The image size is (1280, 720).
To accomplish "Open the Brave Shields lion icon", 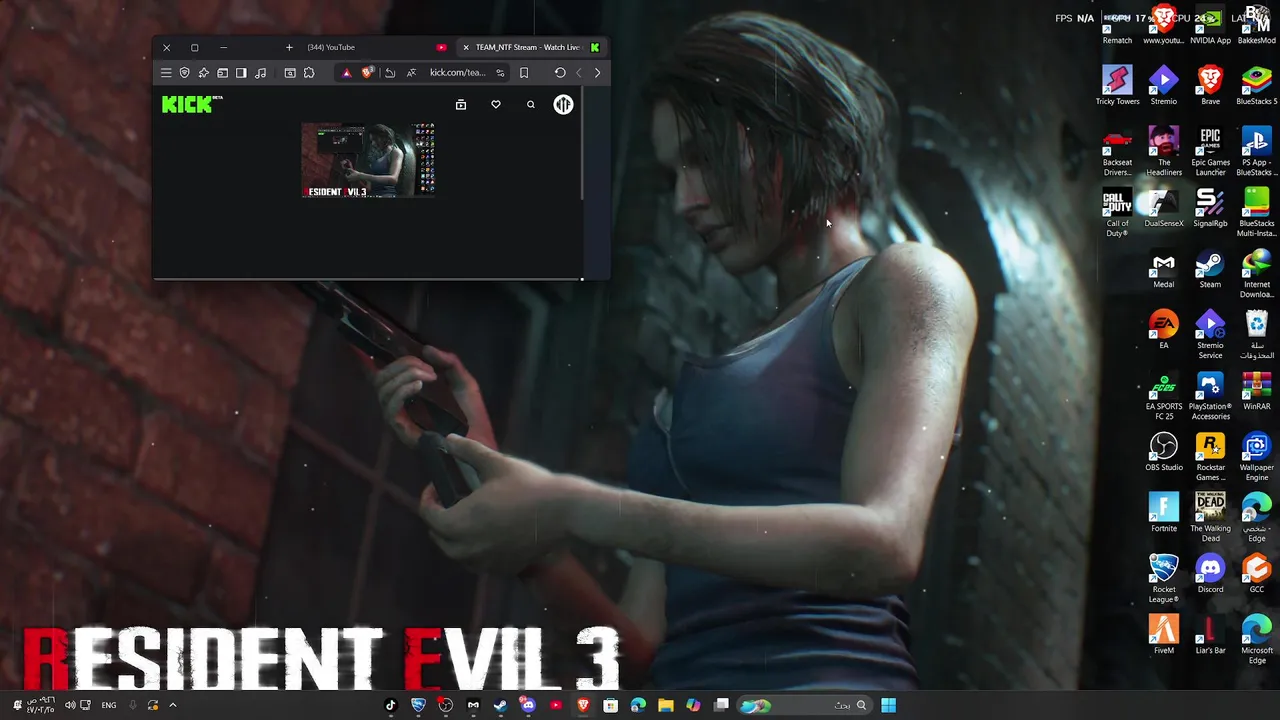I will pyautogui.click(x=368, y=73).
